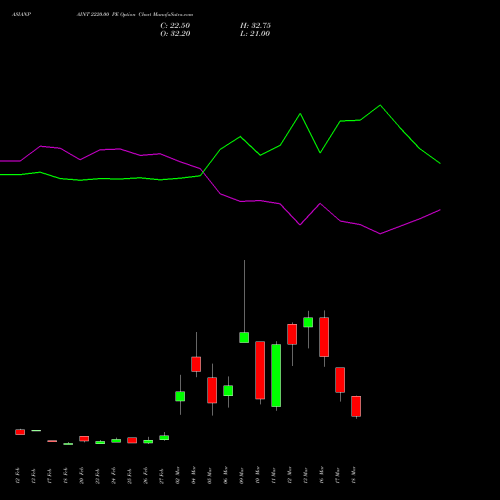The width and height of the screenshot is (500, 500).
Task: Click the purple indicator line's lowest point
Action: (380, 234)
